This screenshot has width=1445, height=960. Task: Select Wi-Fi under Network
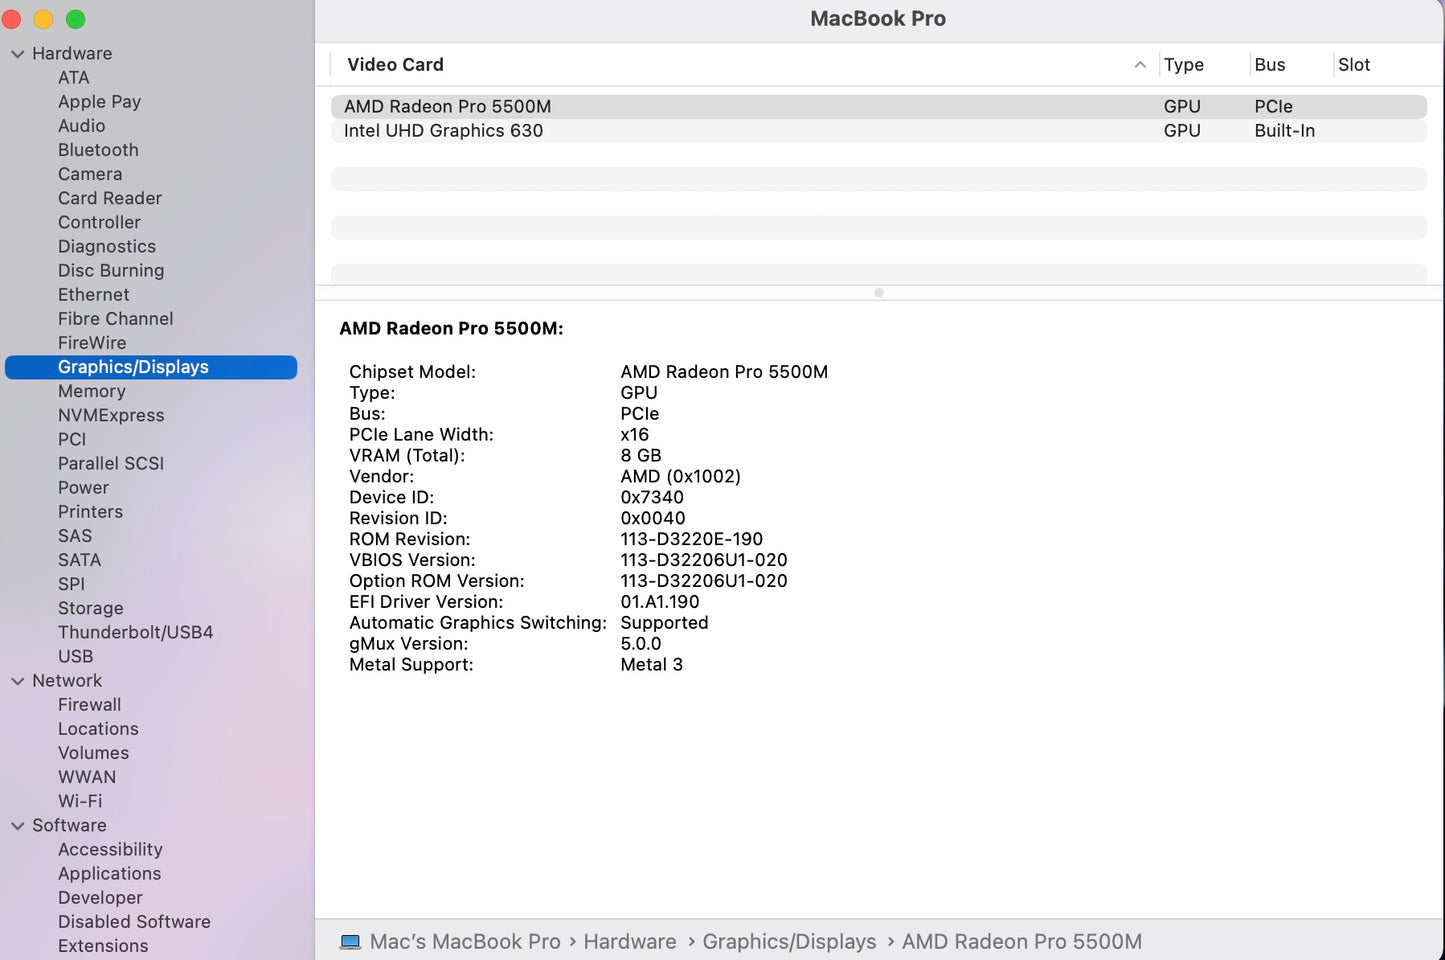point(80,800)
